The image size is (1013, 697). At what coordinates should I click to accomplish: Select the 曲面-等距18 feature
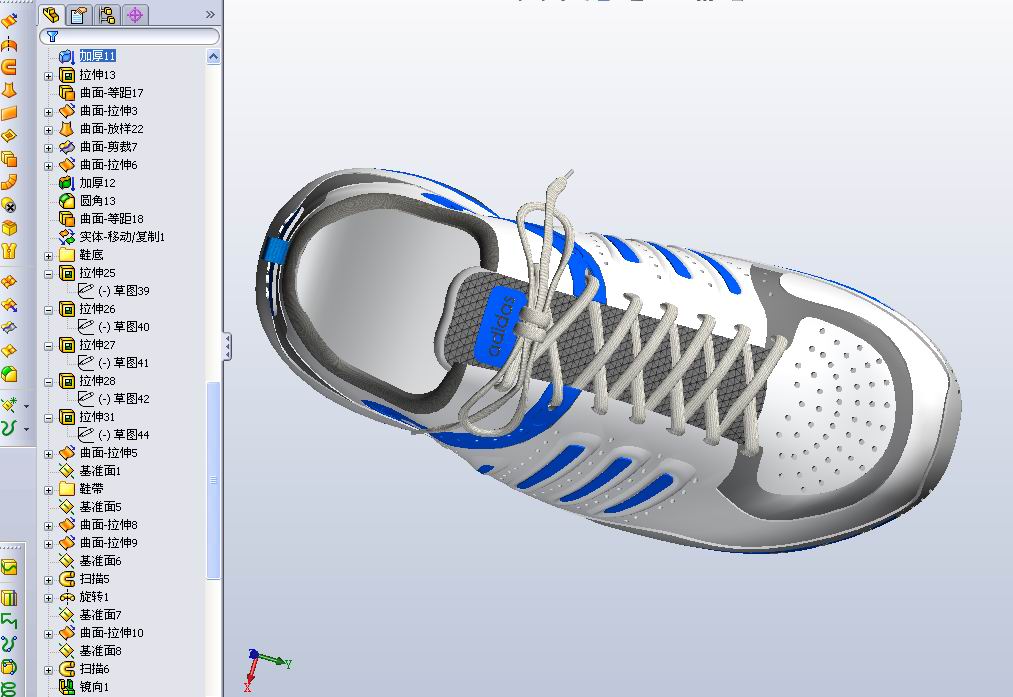point(111,219)
